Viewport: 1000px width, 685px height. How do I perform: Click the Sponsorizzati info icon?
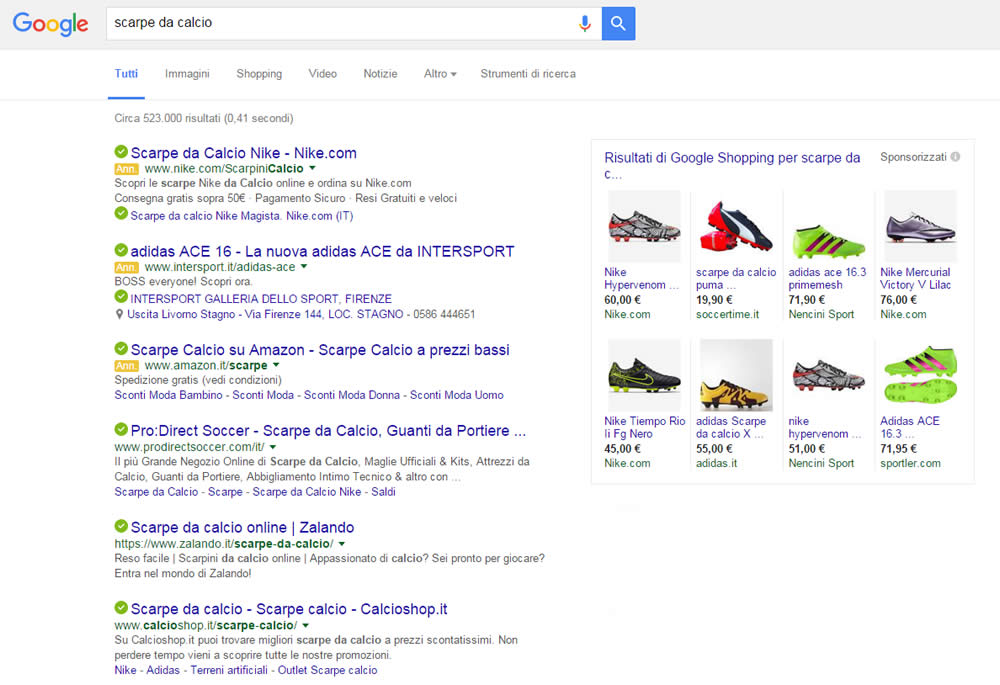[x=955, y=157]
